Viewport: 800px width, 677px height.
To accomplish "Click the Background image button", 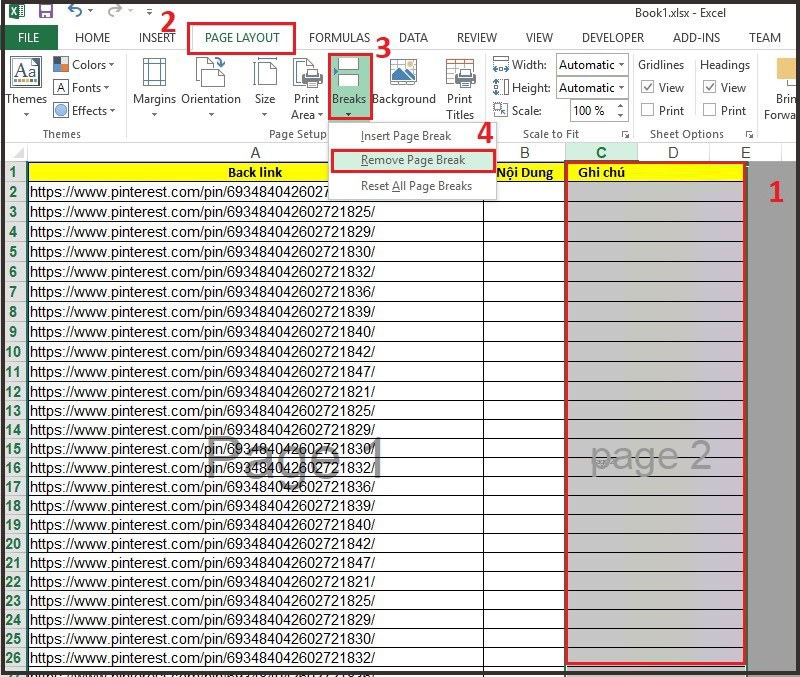I will coord(404,84).
